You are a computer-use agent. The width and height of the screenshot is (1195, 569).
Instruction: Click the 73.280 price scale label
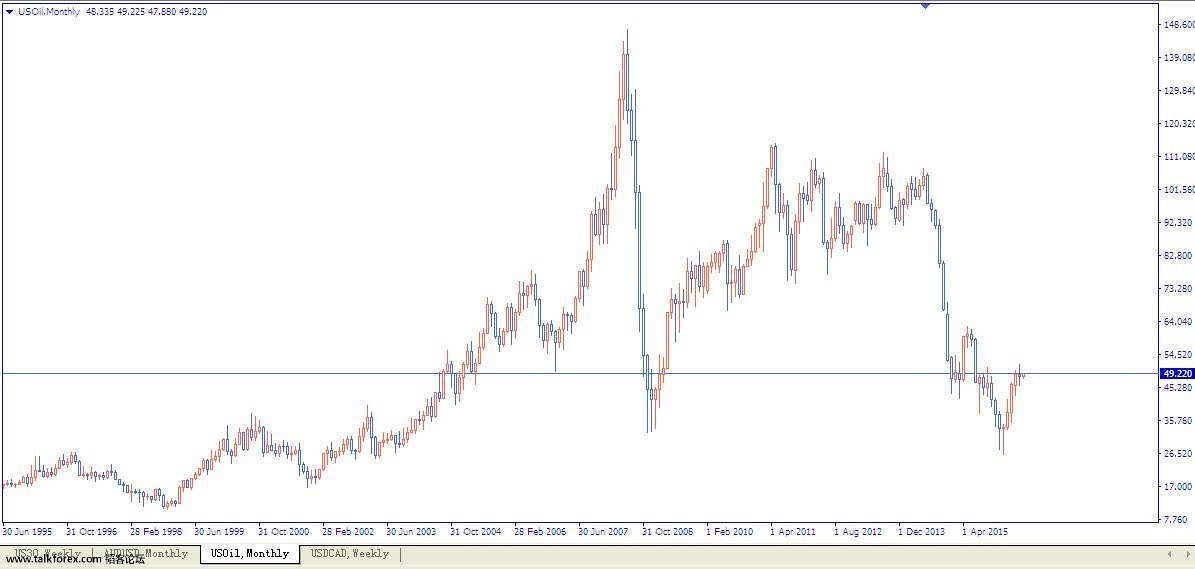1178,289
